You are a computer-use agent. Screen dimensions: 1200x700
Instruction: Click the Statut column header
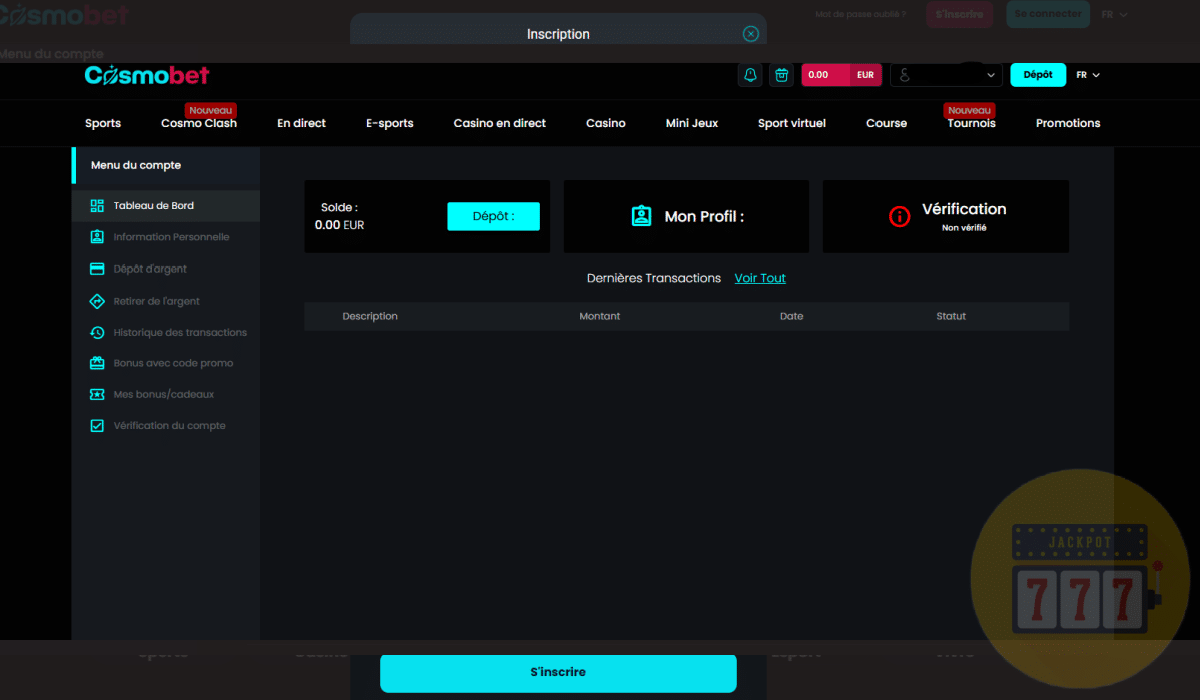[x=951, y=316]
